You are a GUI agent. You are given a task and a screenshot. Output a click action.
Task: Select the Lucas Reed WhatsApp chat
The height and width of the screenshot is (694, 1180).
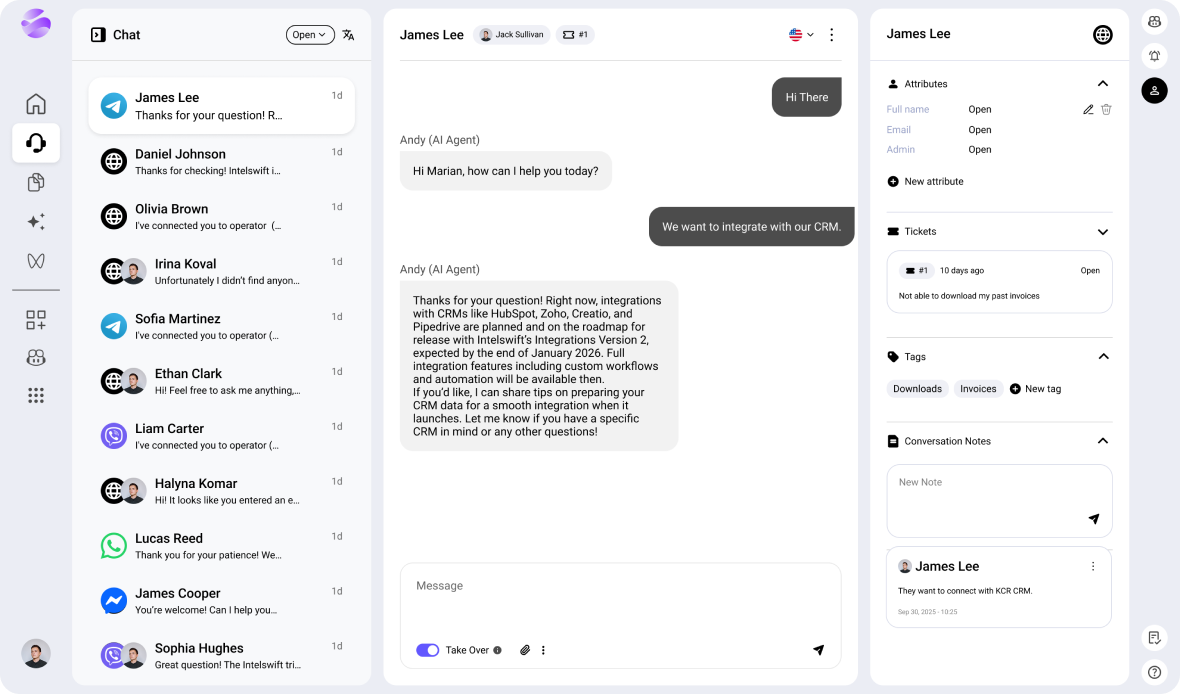point(221,546)
